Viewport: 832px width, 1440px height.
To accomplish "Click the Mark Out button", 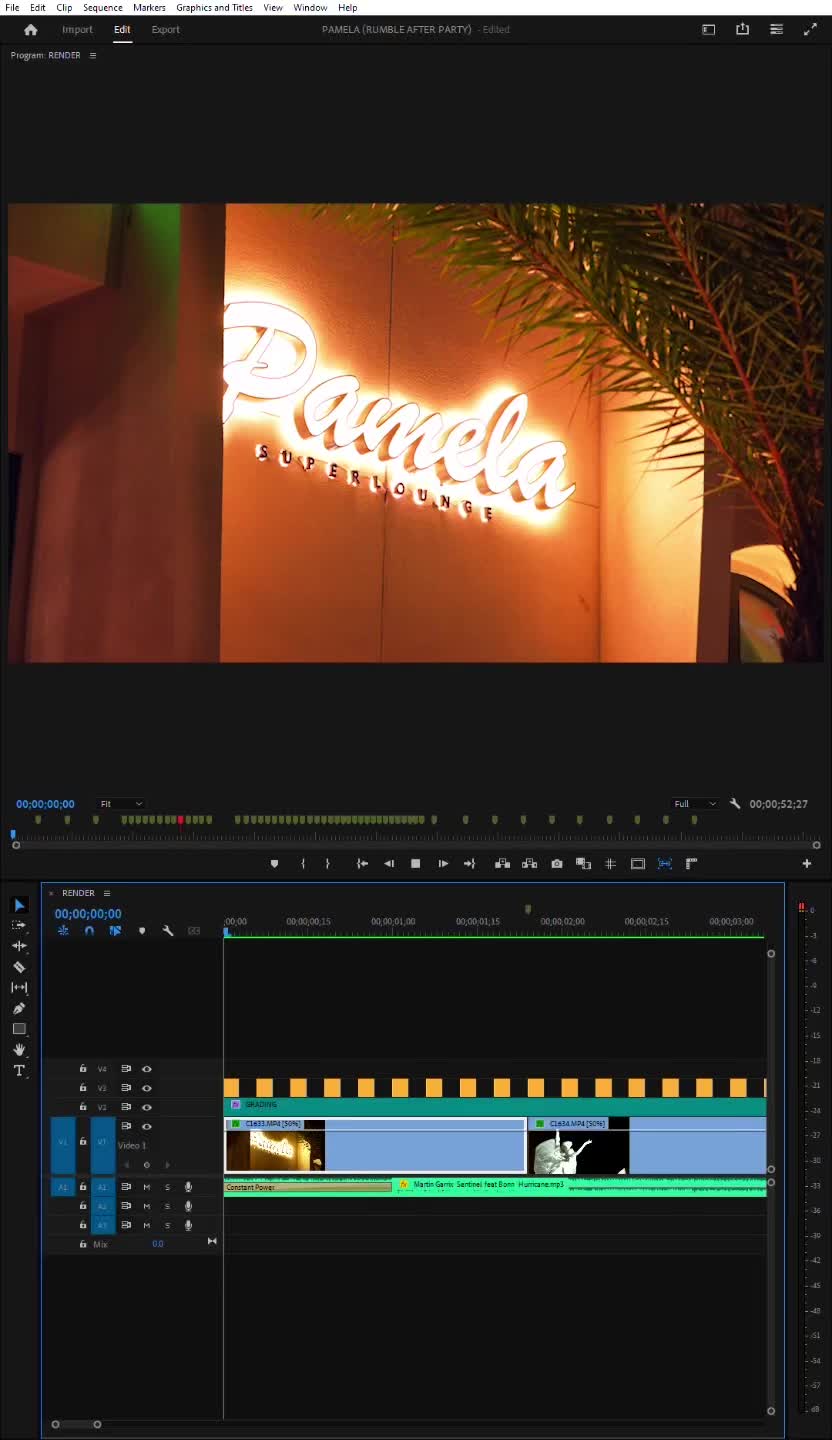I will (x=327, y=864).
